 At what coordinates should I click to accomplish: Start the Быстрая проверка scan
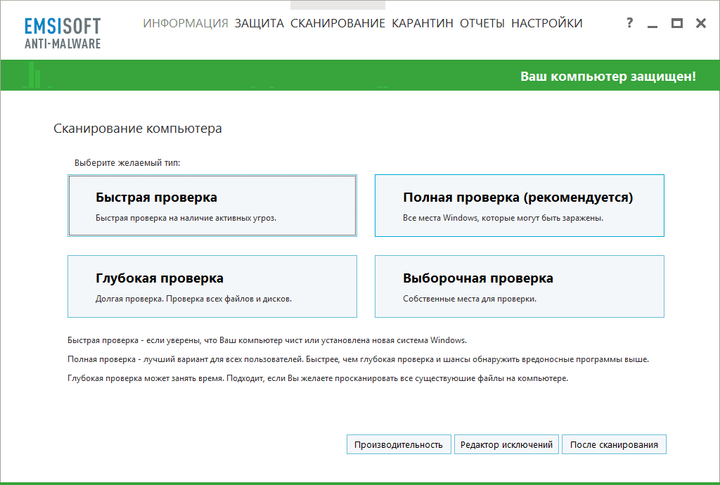pyautogui.click(x=212, y=206)
